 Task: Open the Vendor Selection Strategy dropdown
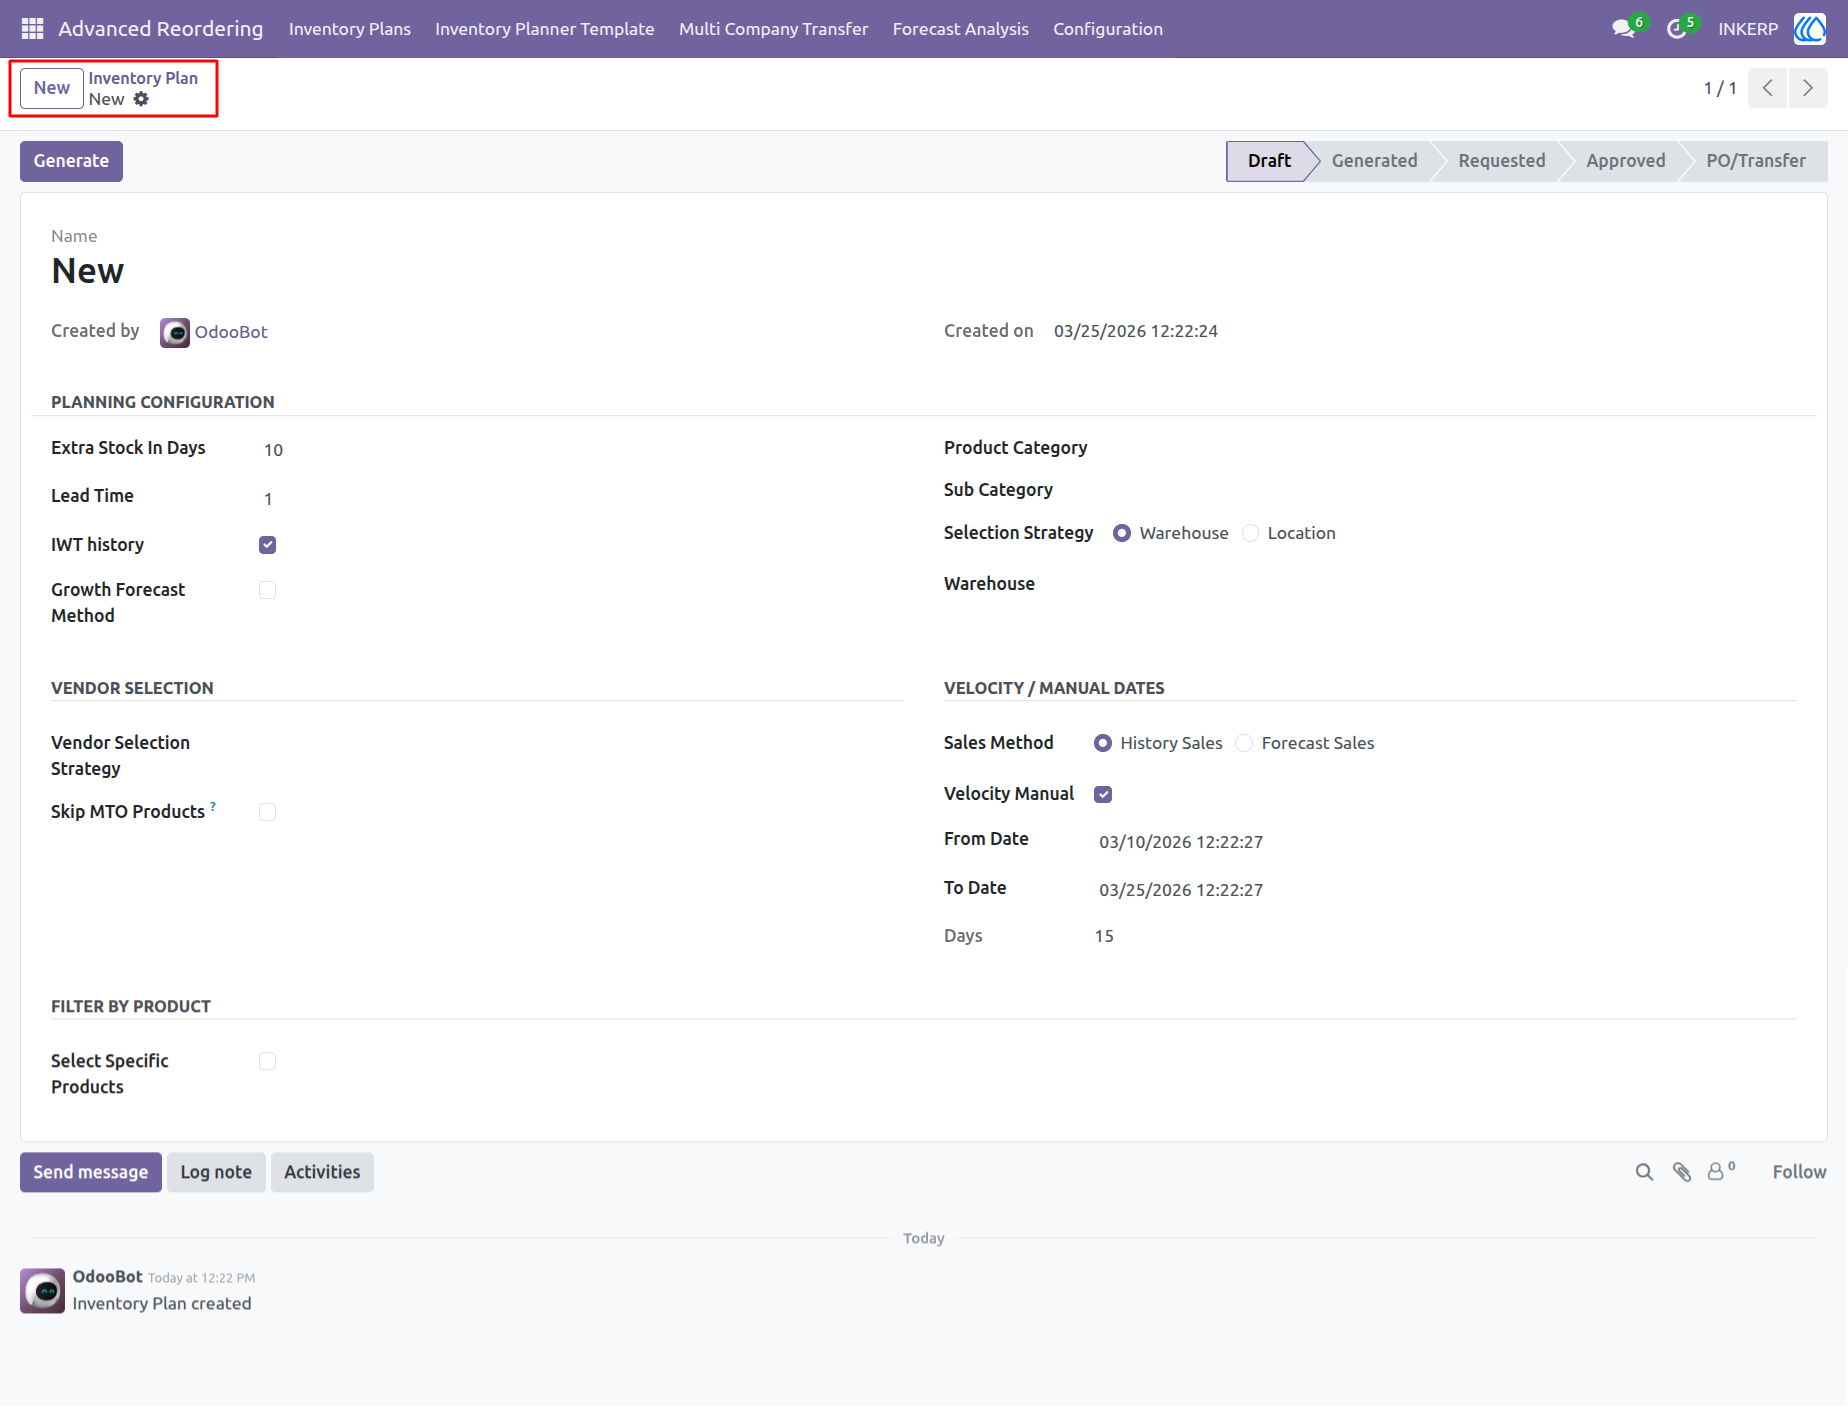pyautogui.click(x=580, y=755)
